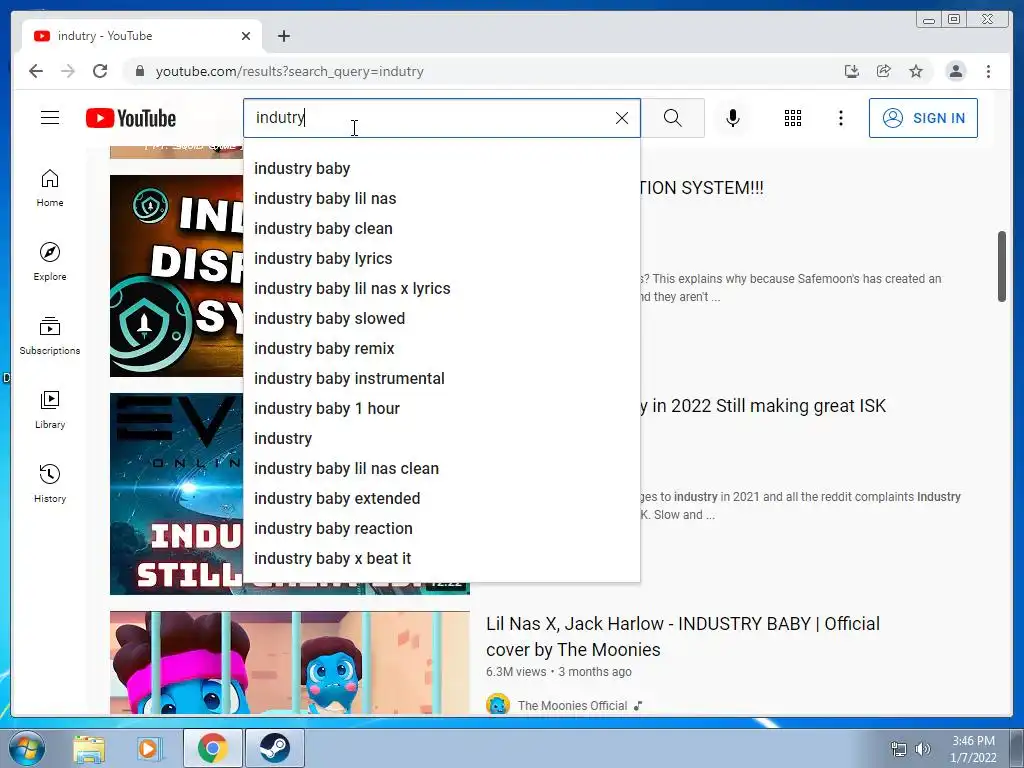
Task: Pick "industry baby lil nas clean" suggestion
Action: pos(441,469)
